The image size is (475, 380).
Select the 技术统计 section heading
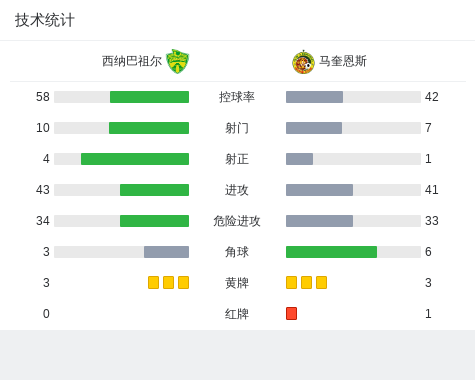point(44,20)
